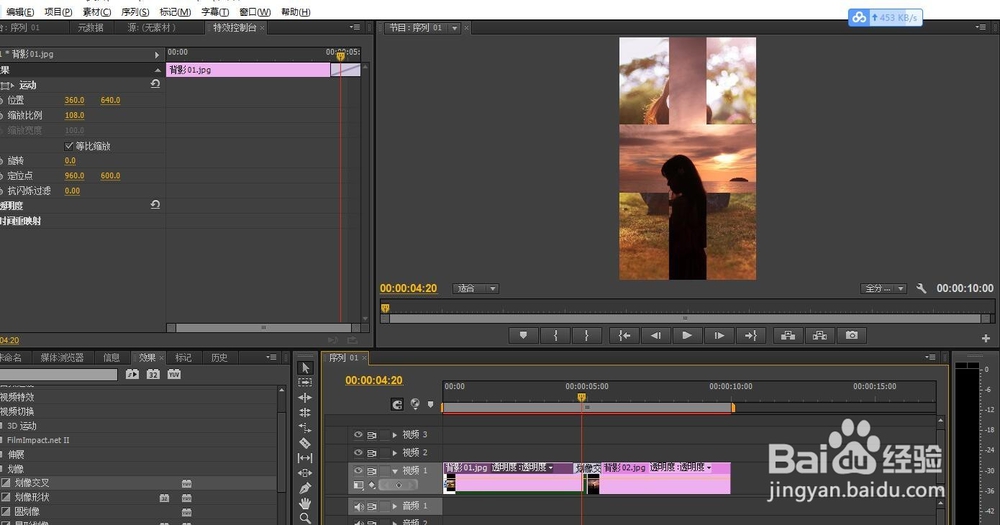This screenshot has height=525, width=1000.
Task: Select the Pen tool
Action: pos(305,488)
